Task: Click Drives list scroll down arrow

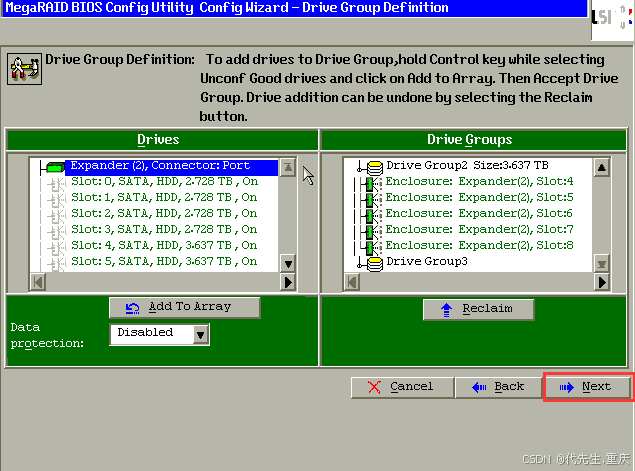Action: (288, 264)
